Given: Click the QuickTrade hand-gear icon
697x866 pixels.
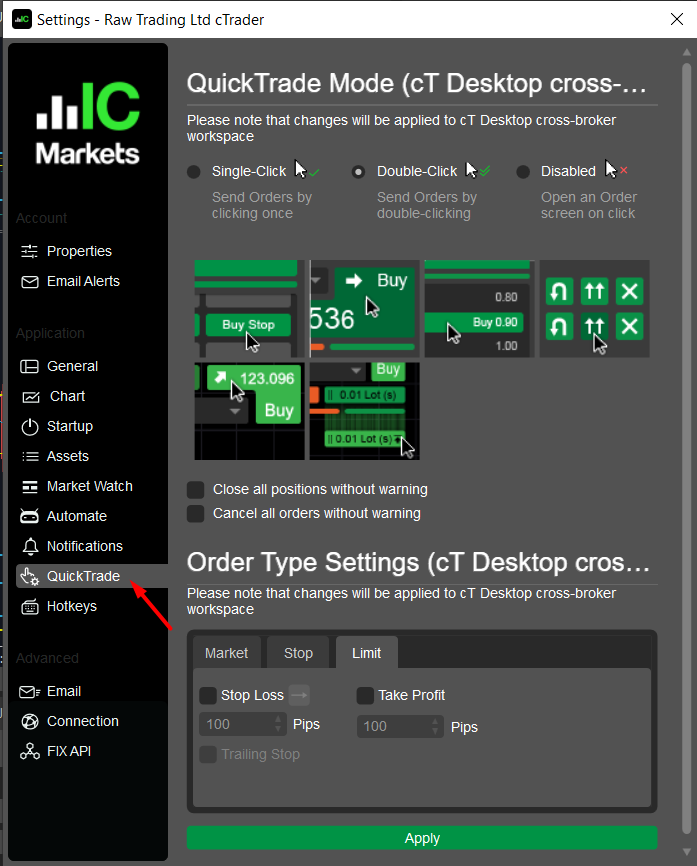Looking at the screenshot, I should click(29, 576).
